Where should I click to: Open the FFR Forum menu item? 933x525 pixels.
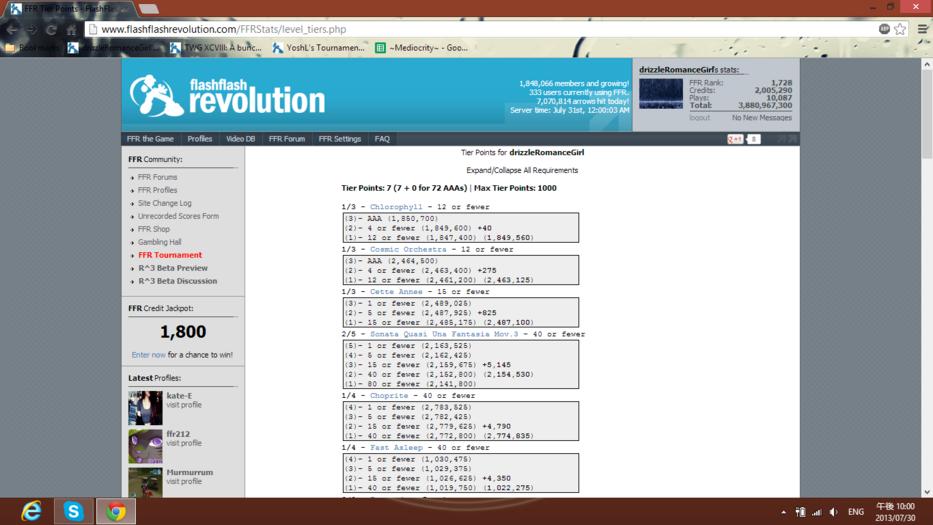click(286, 139)
